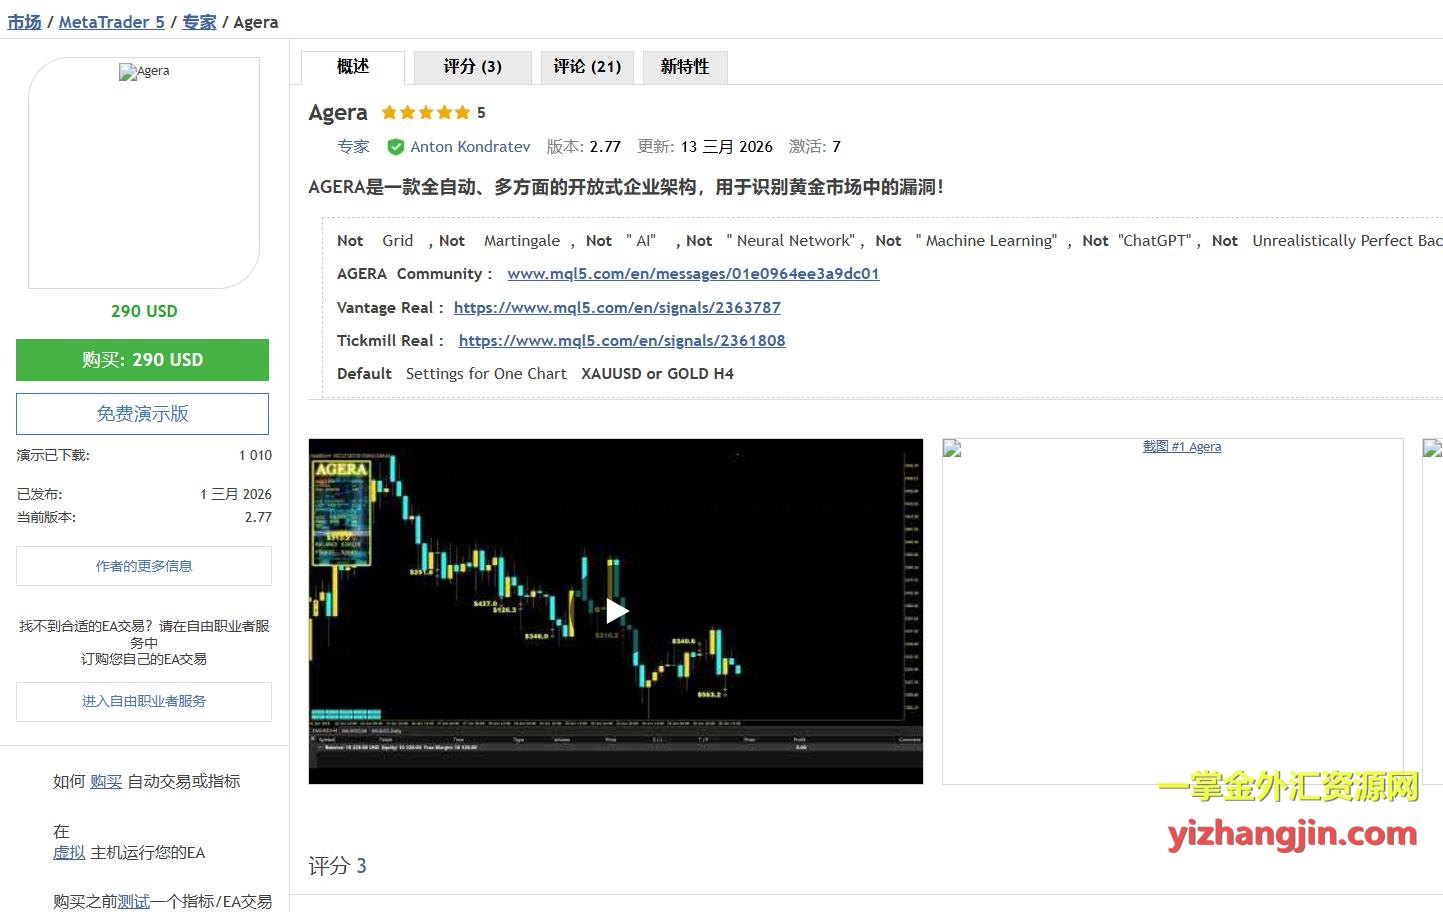The height and width of the screenshot is (912, 1443).
Task: Click the five-star rating next to Agera
Action: [x=425, y=113]
